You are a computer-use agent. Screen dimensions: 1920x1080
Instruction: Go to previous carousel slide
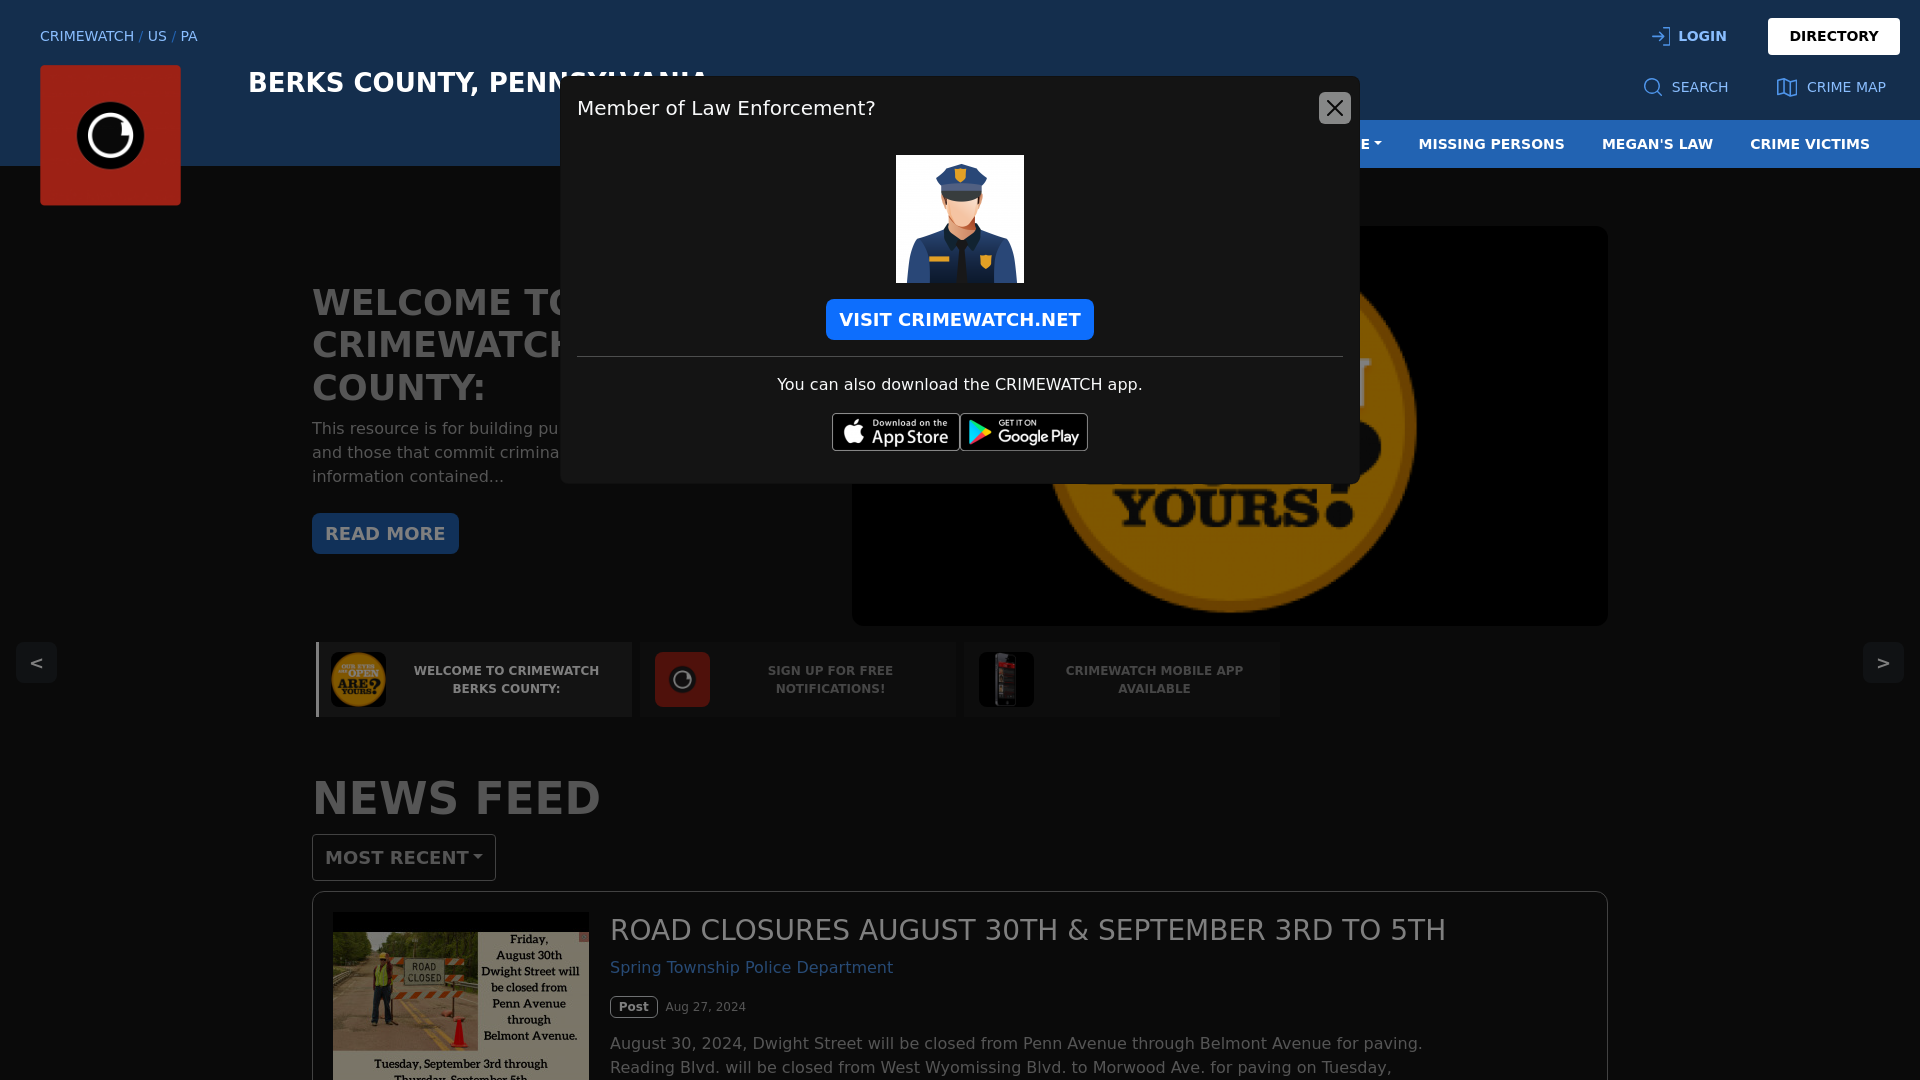(36, 662)
